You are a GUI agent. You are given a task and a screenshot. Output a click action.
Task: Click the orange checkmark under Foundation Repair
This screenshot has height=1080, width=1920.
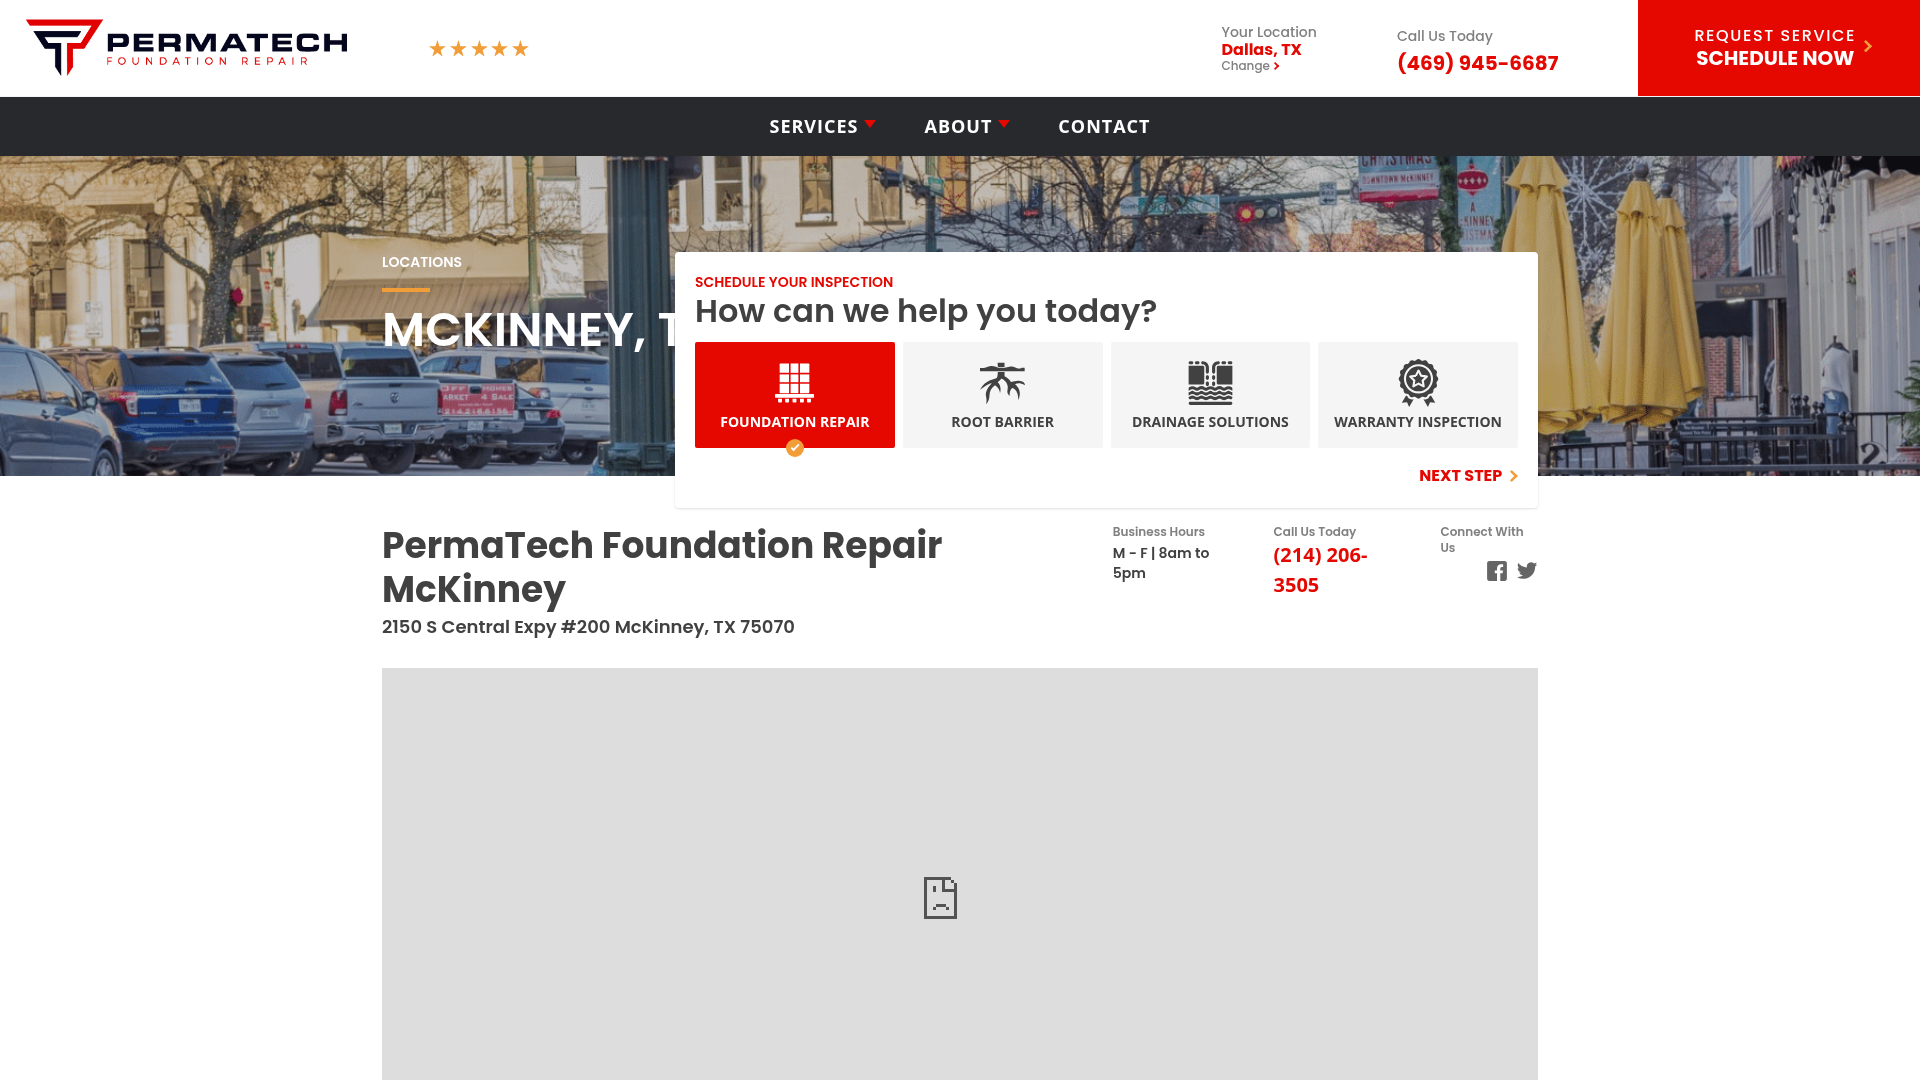pos(795,448)
